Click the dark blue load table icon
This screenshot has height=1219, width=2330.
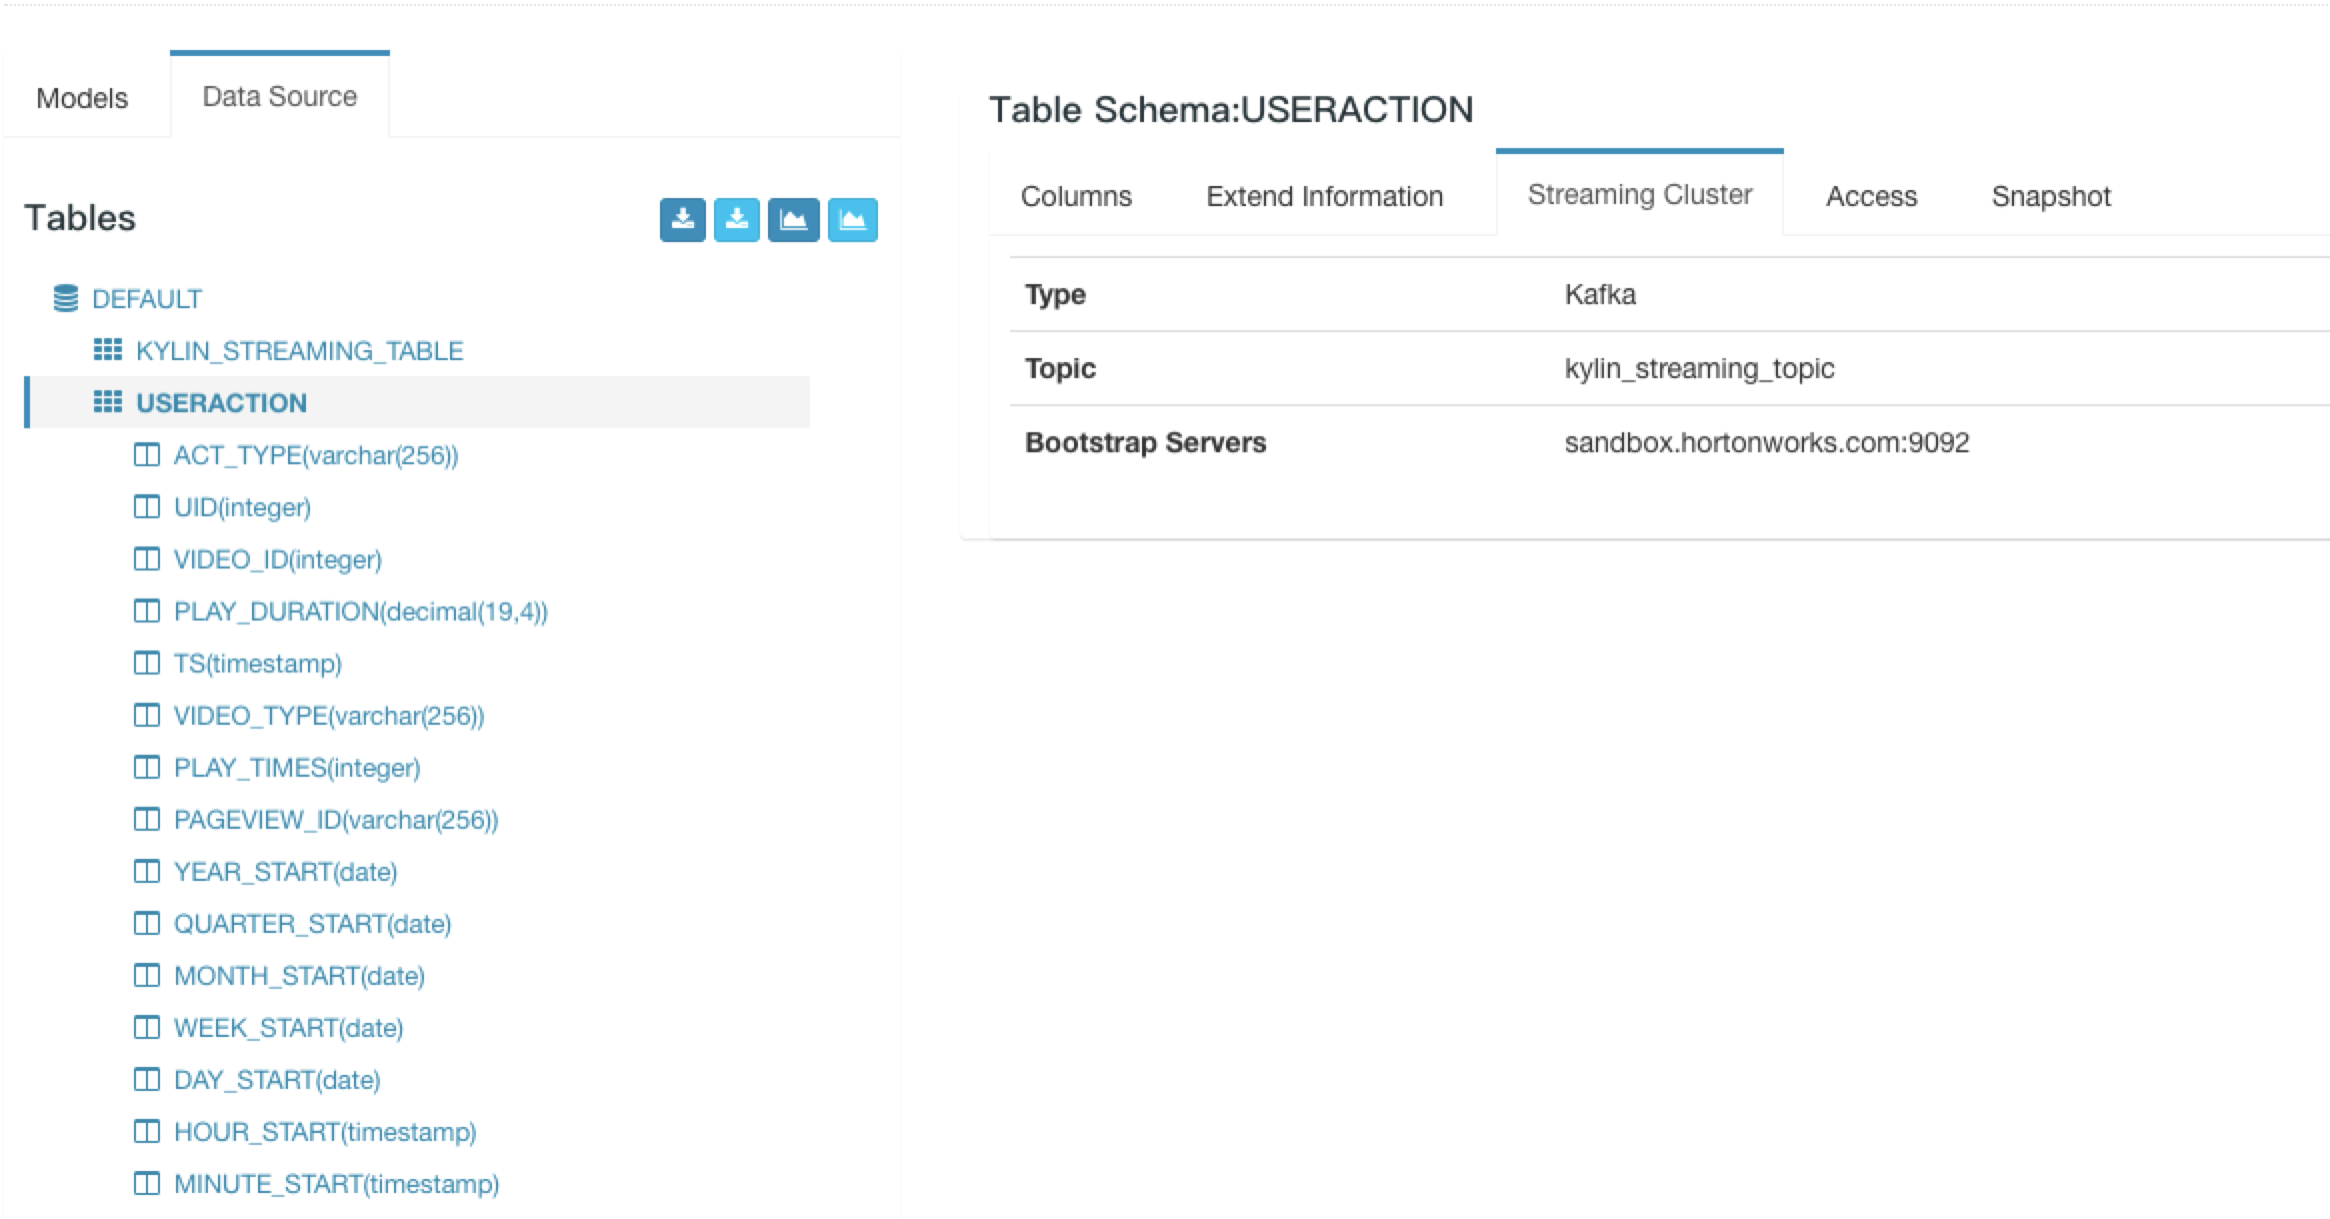pyautogui.click(x=682, y=220)
